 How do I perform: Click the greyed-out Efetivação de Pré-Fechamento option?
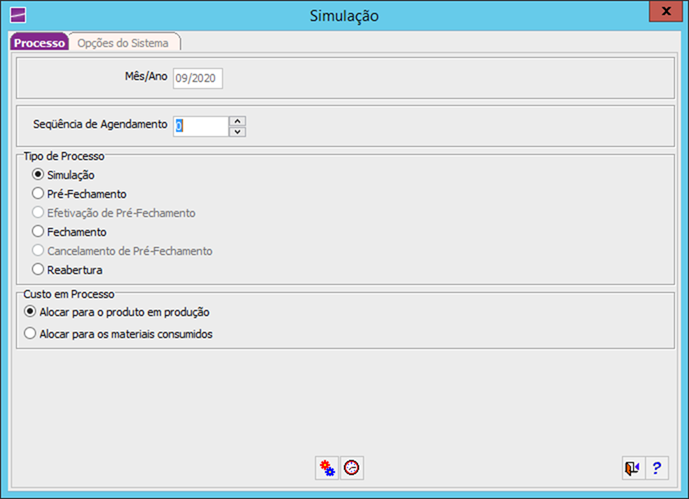coord(39,213)
